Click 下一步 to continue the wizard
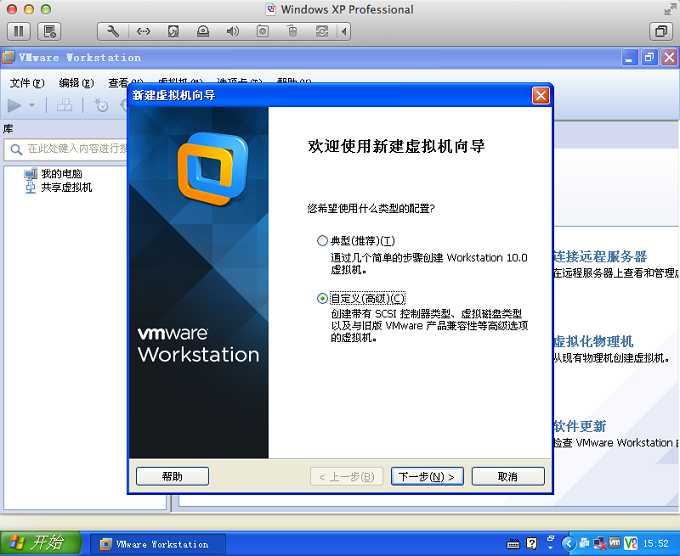Image resolution: width=680 pixels, height=556 pixels. point(427,476)
